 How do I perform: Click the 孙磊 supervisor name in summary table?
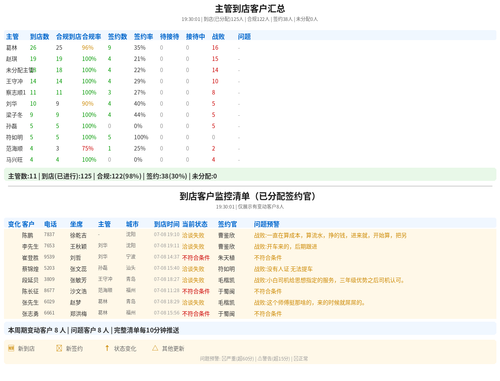point(11,126)
